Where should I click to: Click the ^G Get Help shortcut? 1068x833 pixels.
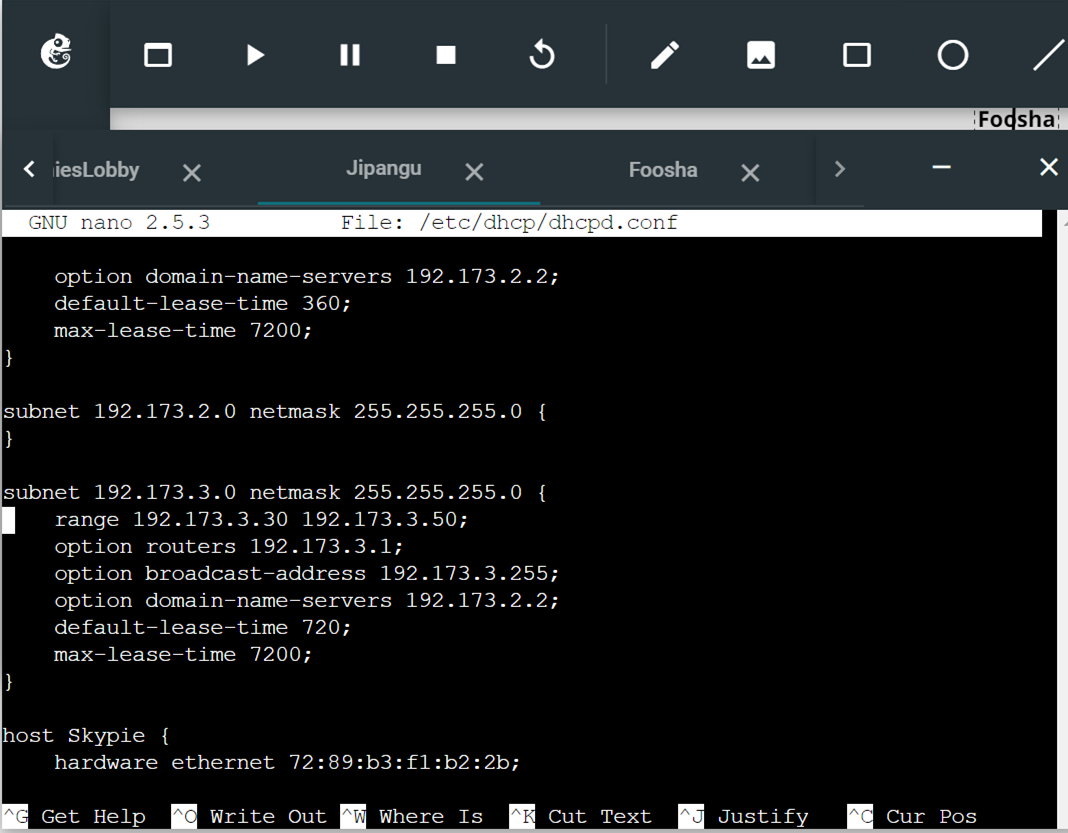tap(74, 816)
